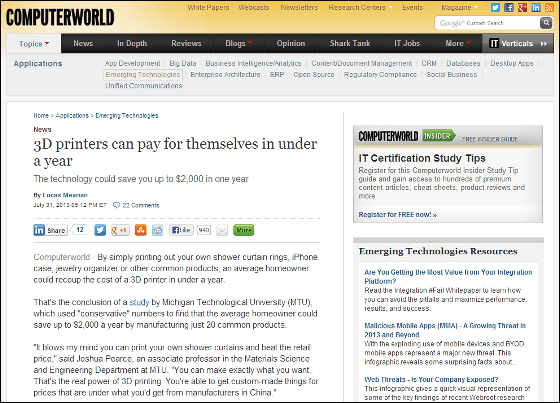Image resolution: width=560 pixels, height=403 pixels.
Task: Open Regulatory Compliance subtopic
Action: (380, 75)
